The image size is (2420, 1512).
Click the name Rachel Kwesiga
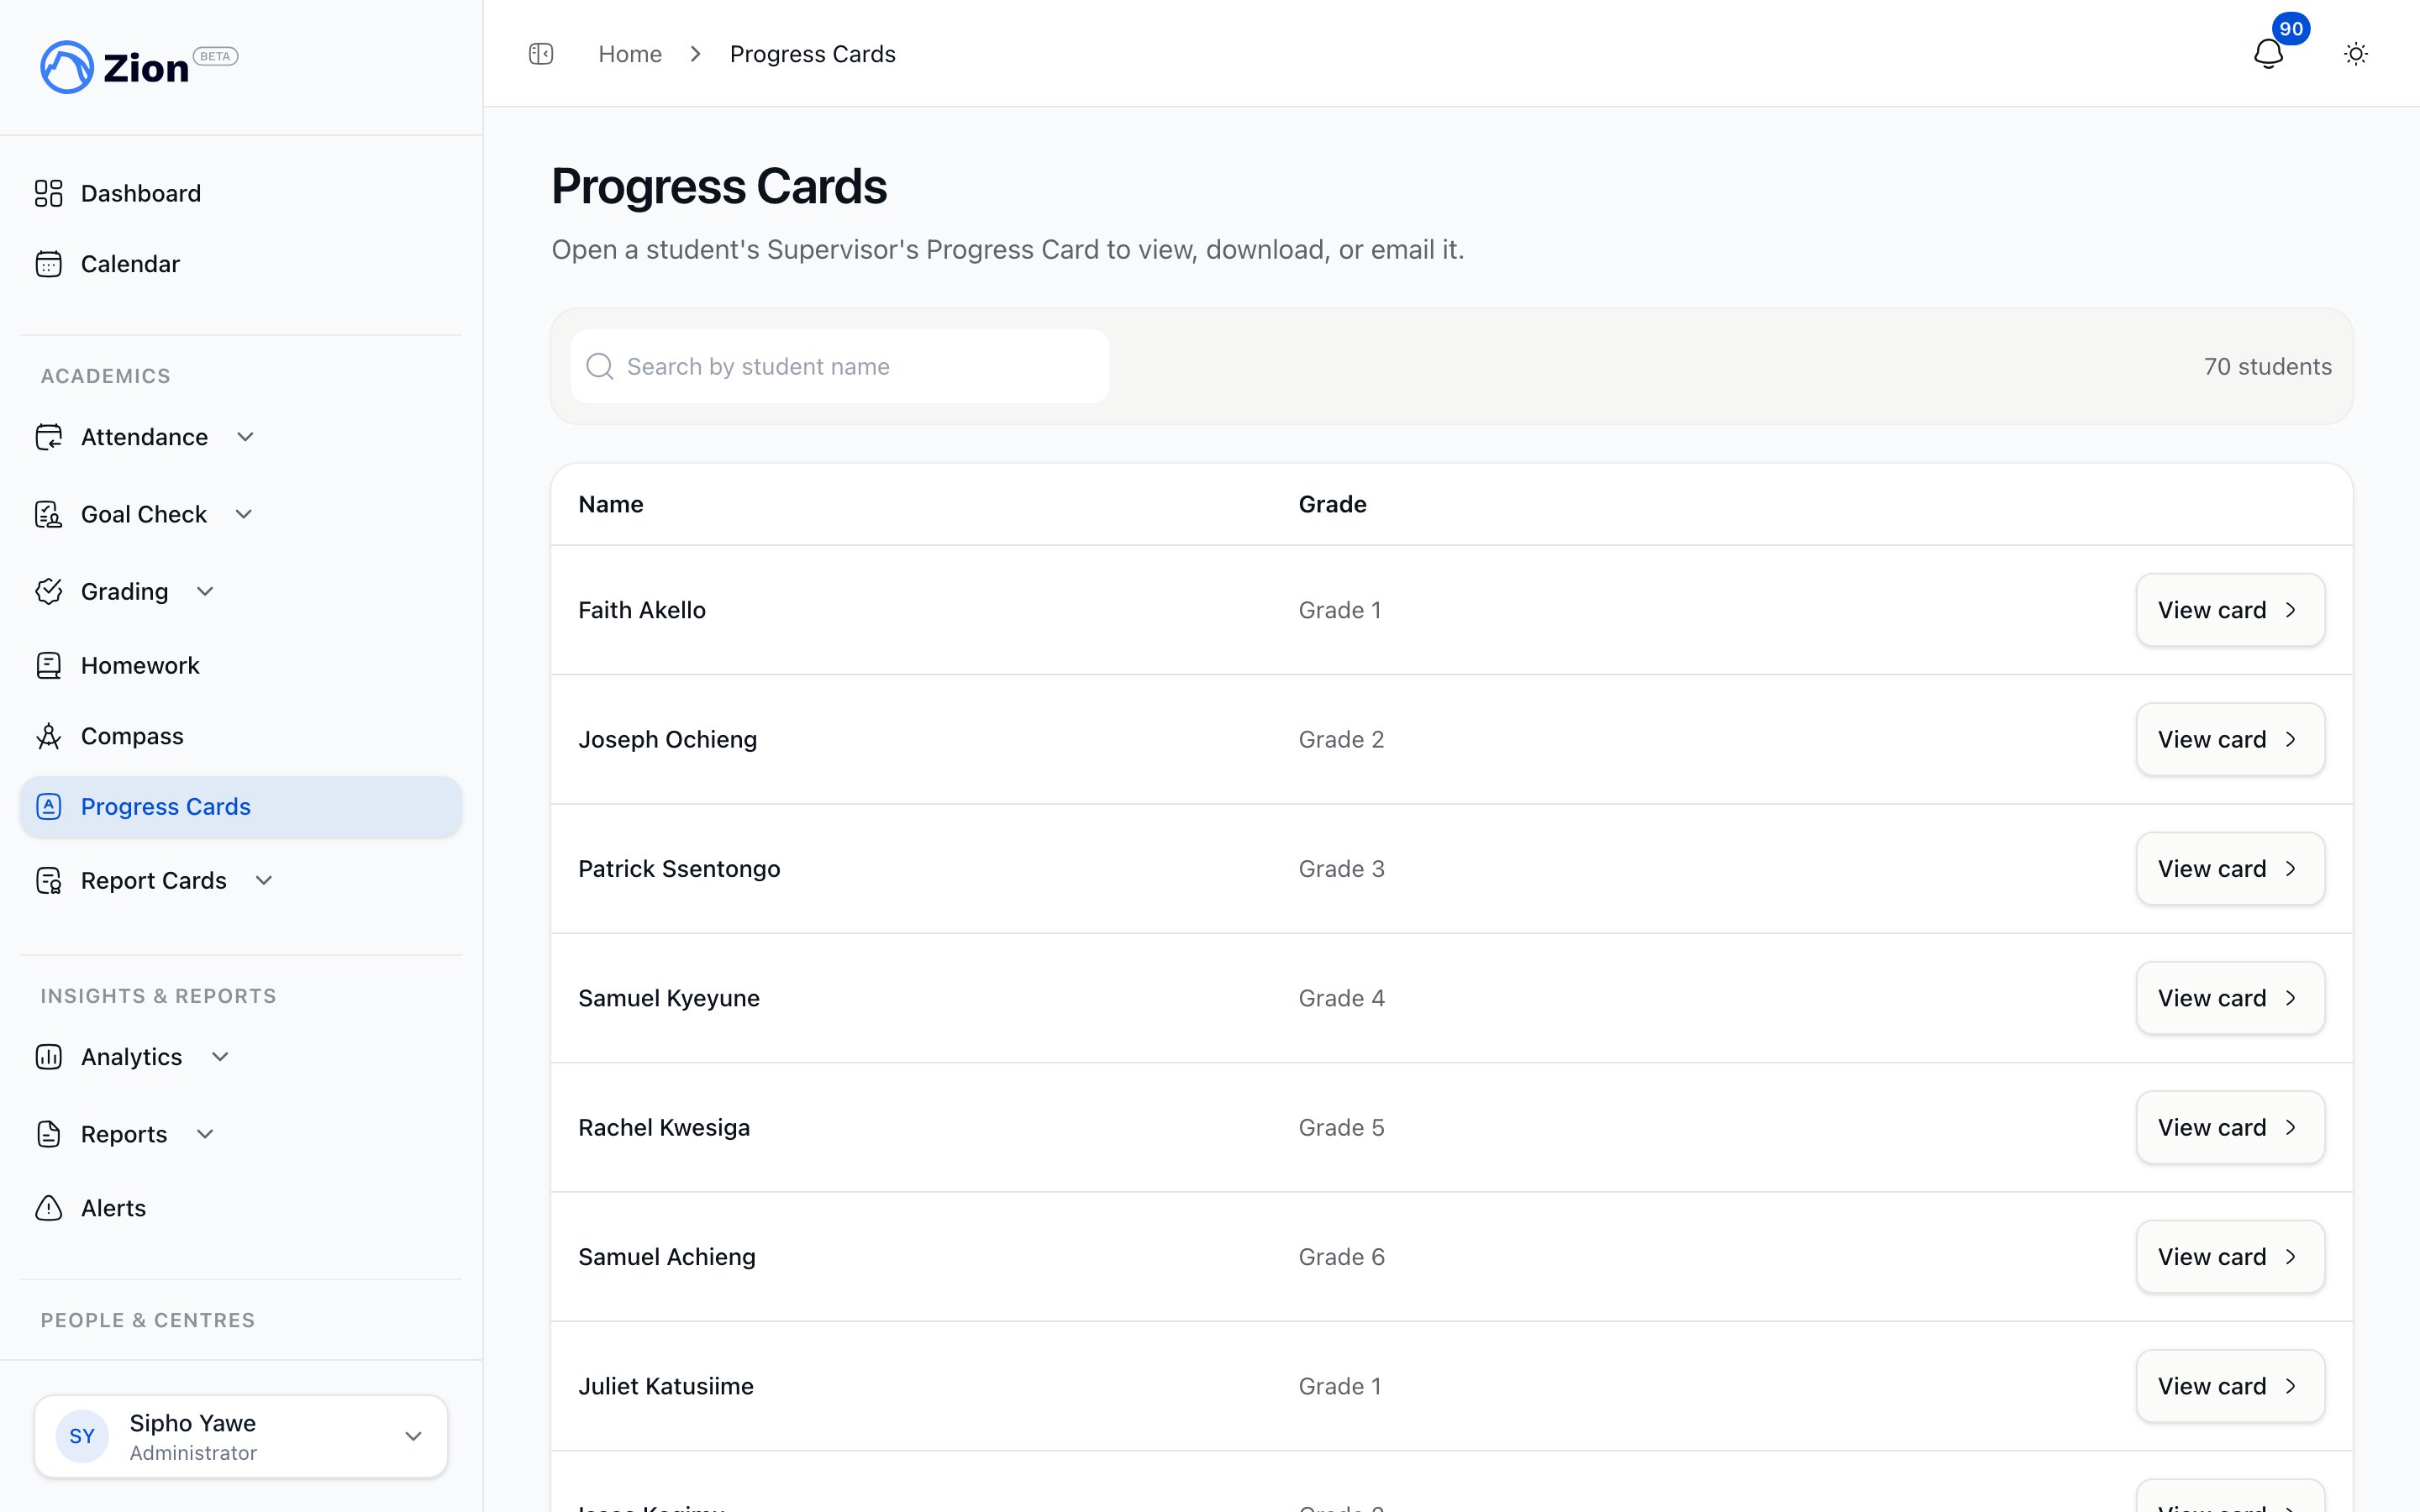(x=664, y=1127)
